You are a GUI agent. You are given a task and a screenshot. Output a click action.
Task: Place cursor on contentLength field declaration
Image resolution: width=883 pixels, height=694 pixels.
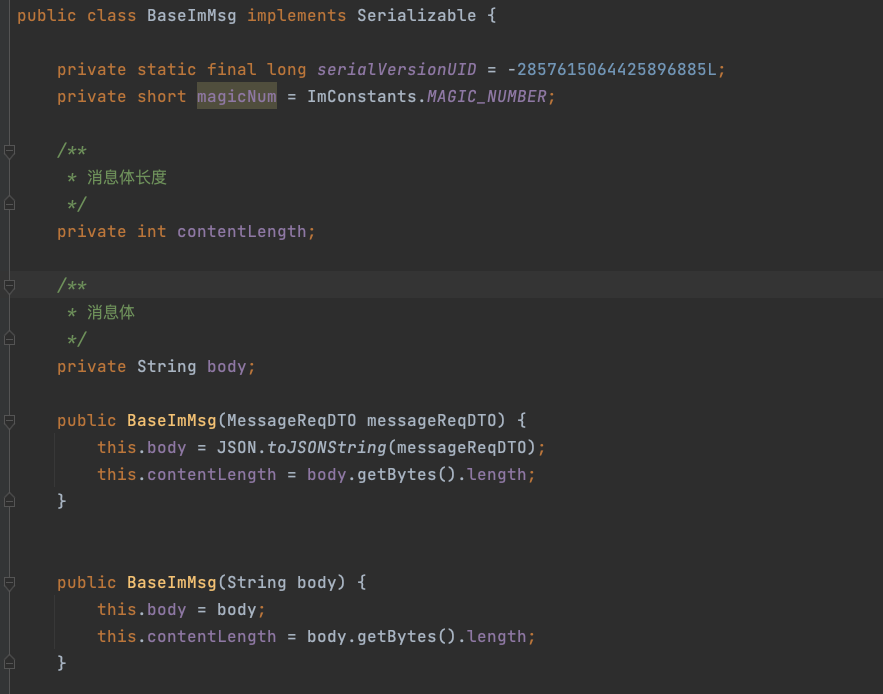coord(241,232)
